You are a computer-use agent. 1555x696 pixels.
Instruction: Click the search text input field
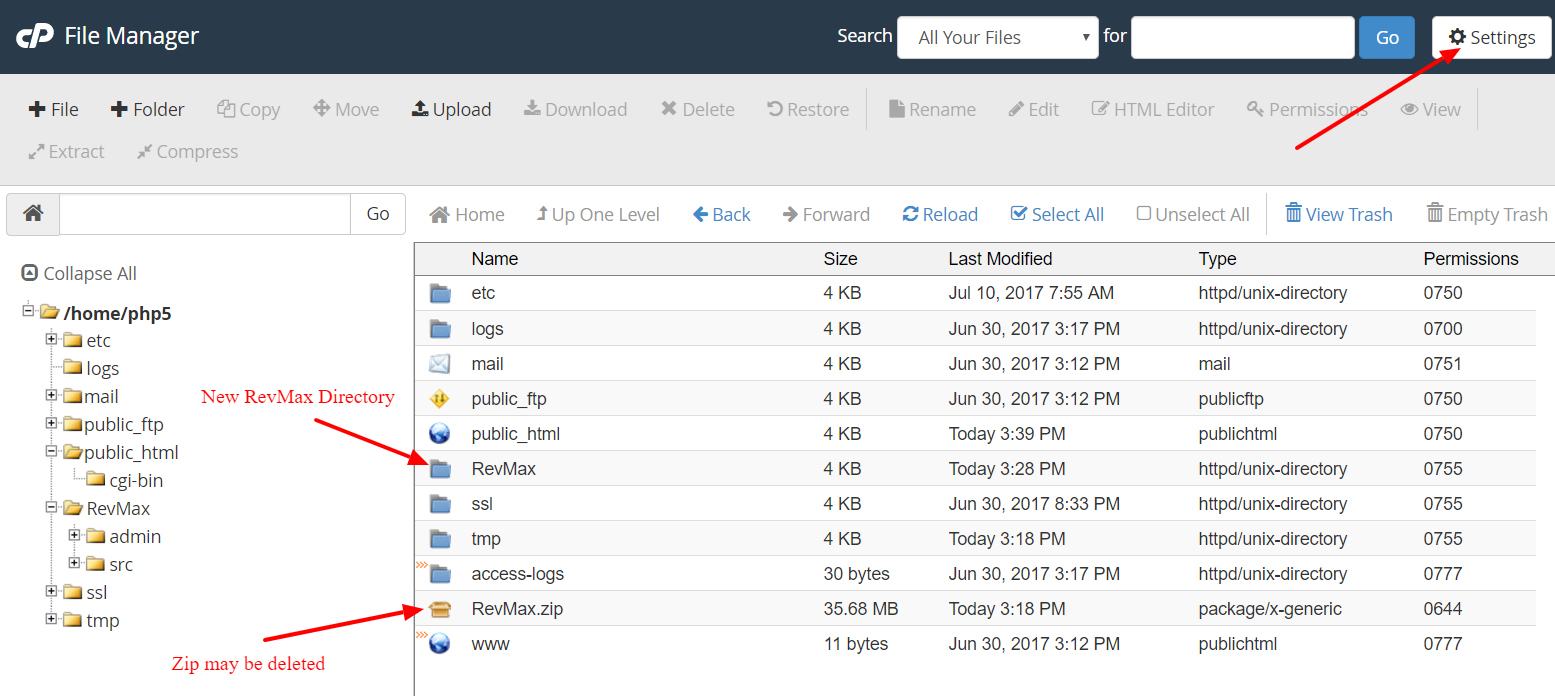pos(1242,38)
